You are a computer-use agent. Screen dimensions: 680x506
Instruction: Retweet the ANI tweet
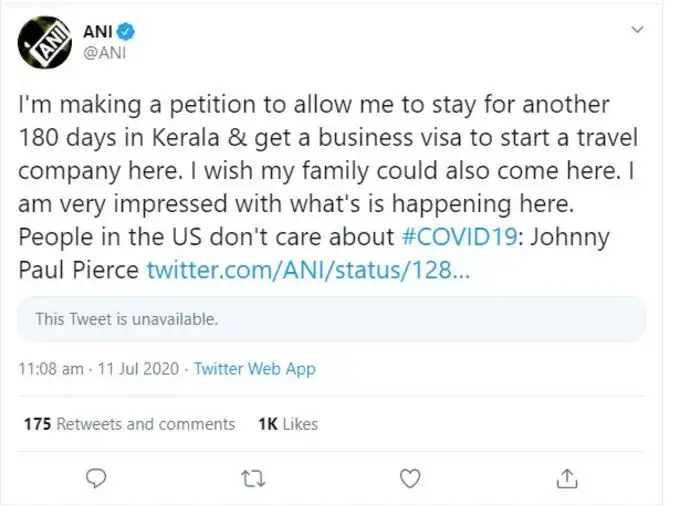click(253, 477)
